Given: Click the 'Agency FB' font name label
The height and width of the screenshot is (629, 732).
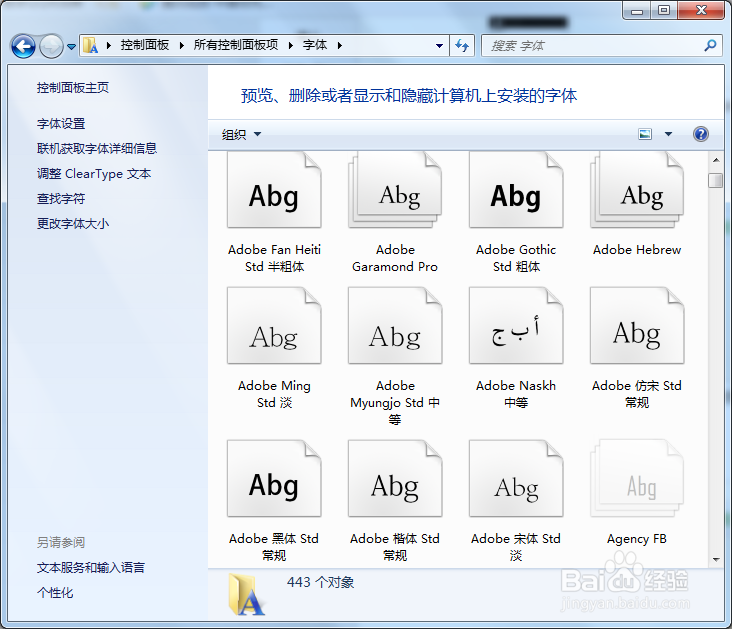Looking at the screenshot, I should coord(636,539).
